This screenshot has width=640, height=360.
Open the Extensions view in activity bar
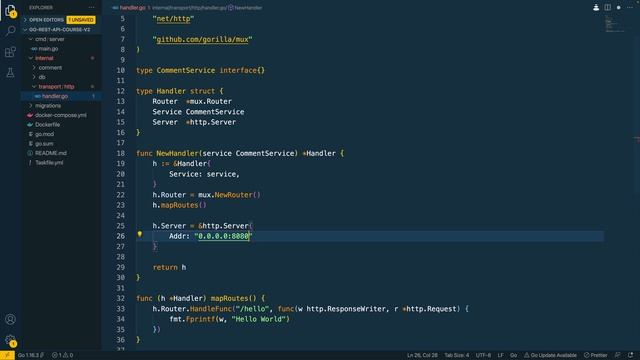coord(10,52)
